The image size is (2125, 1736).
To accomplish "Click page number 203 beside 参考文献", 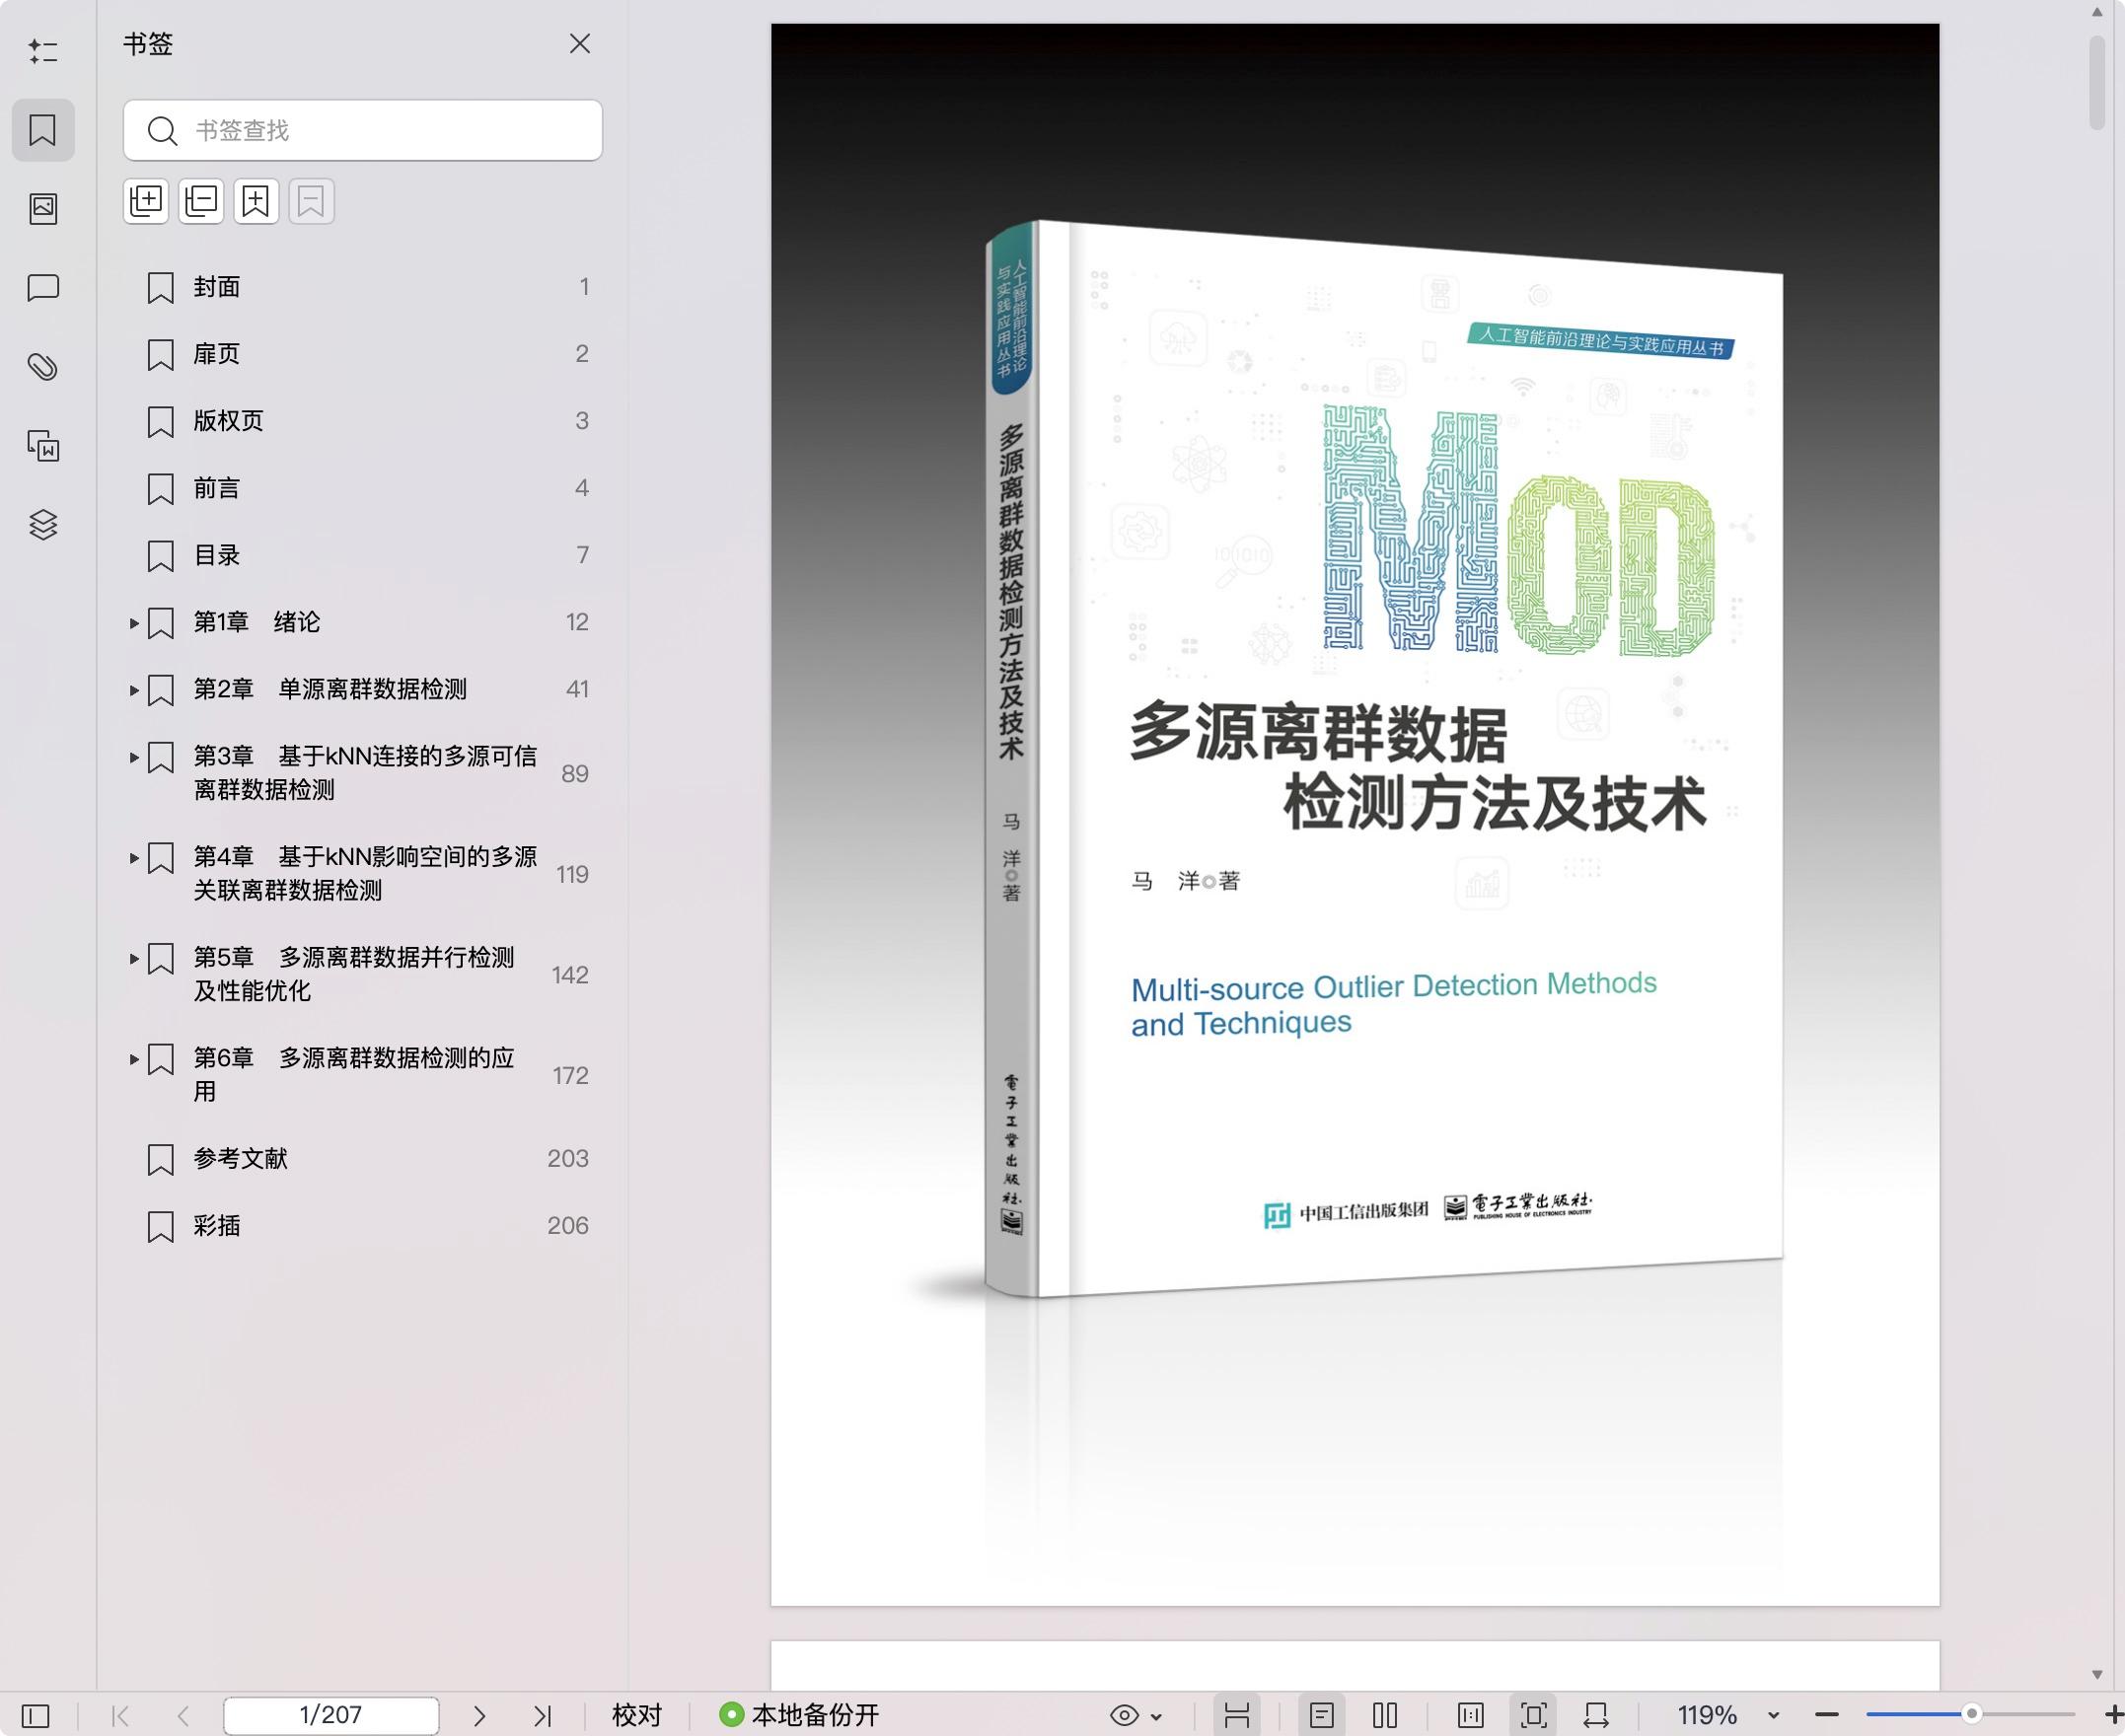I will [568, 1158].
